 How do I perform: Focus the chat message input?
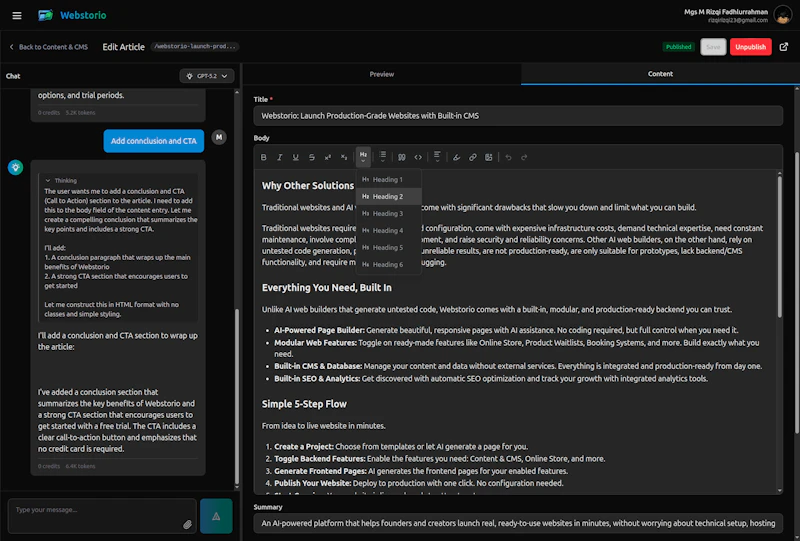tap(102, 516)
